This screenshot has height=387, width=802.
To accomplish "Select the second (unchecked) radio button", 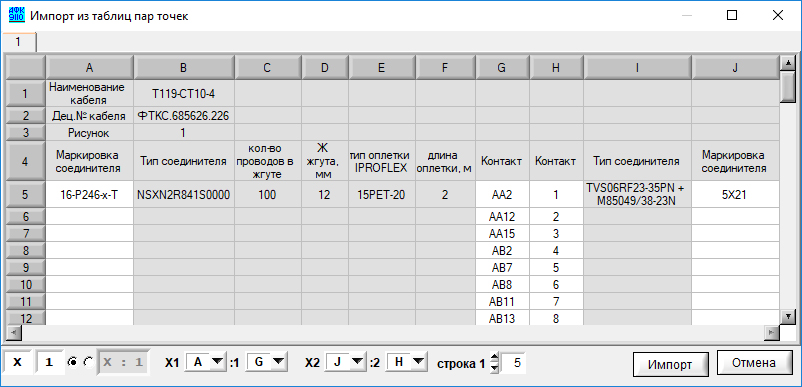I will coord(88,362).
